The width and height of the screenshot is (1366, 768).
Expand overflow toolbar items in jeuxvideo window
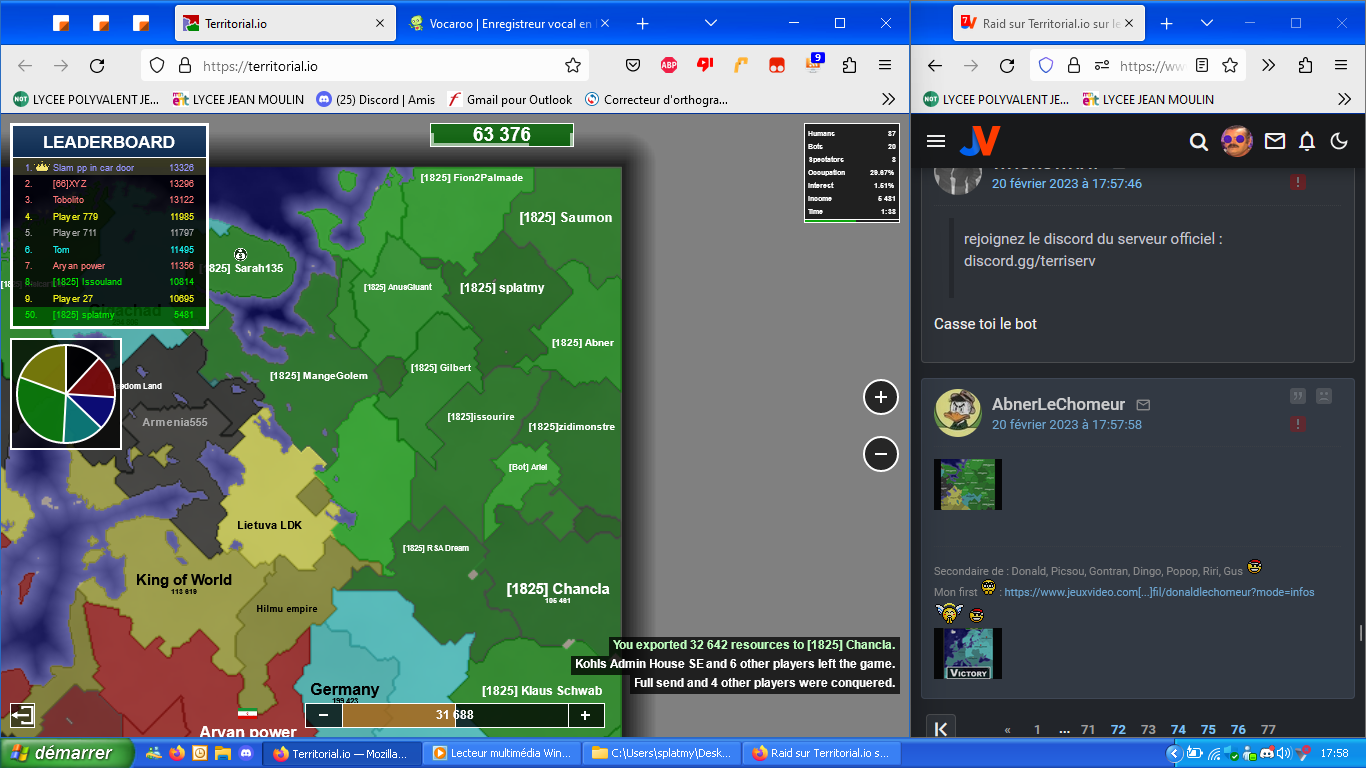pos(1269,66)
